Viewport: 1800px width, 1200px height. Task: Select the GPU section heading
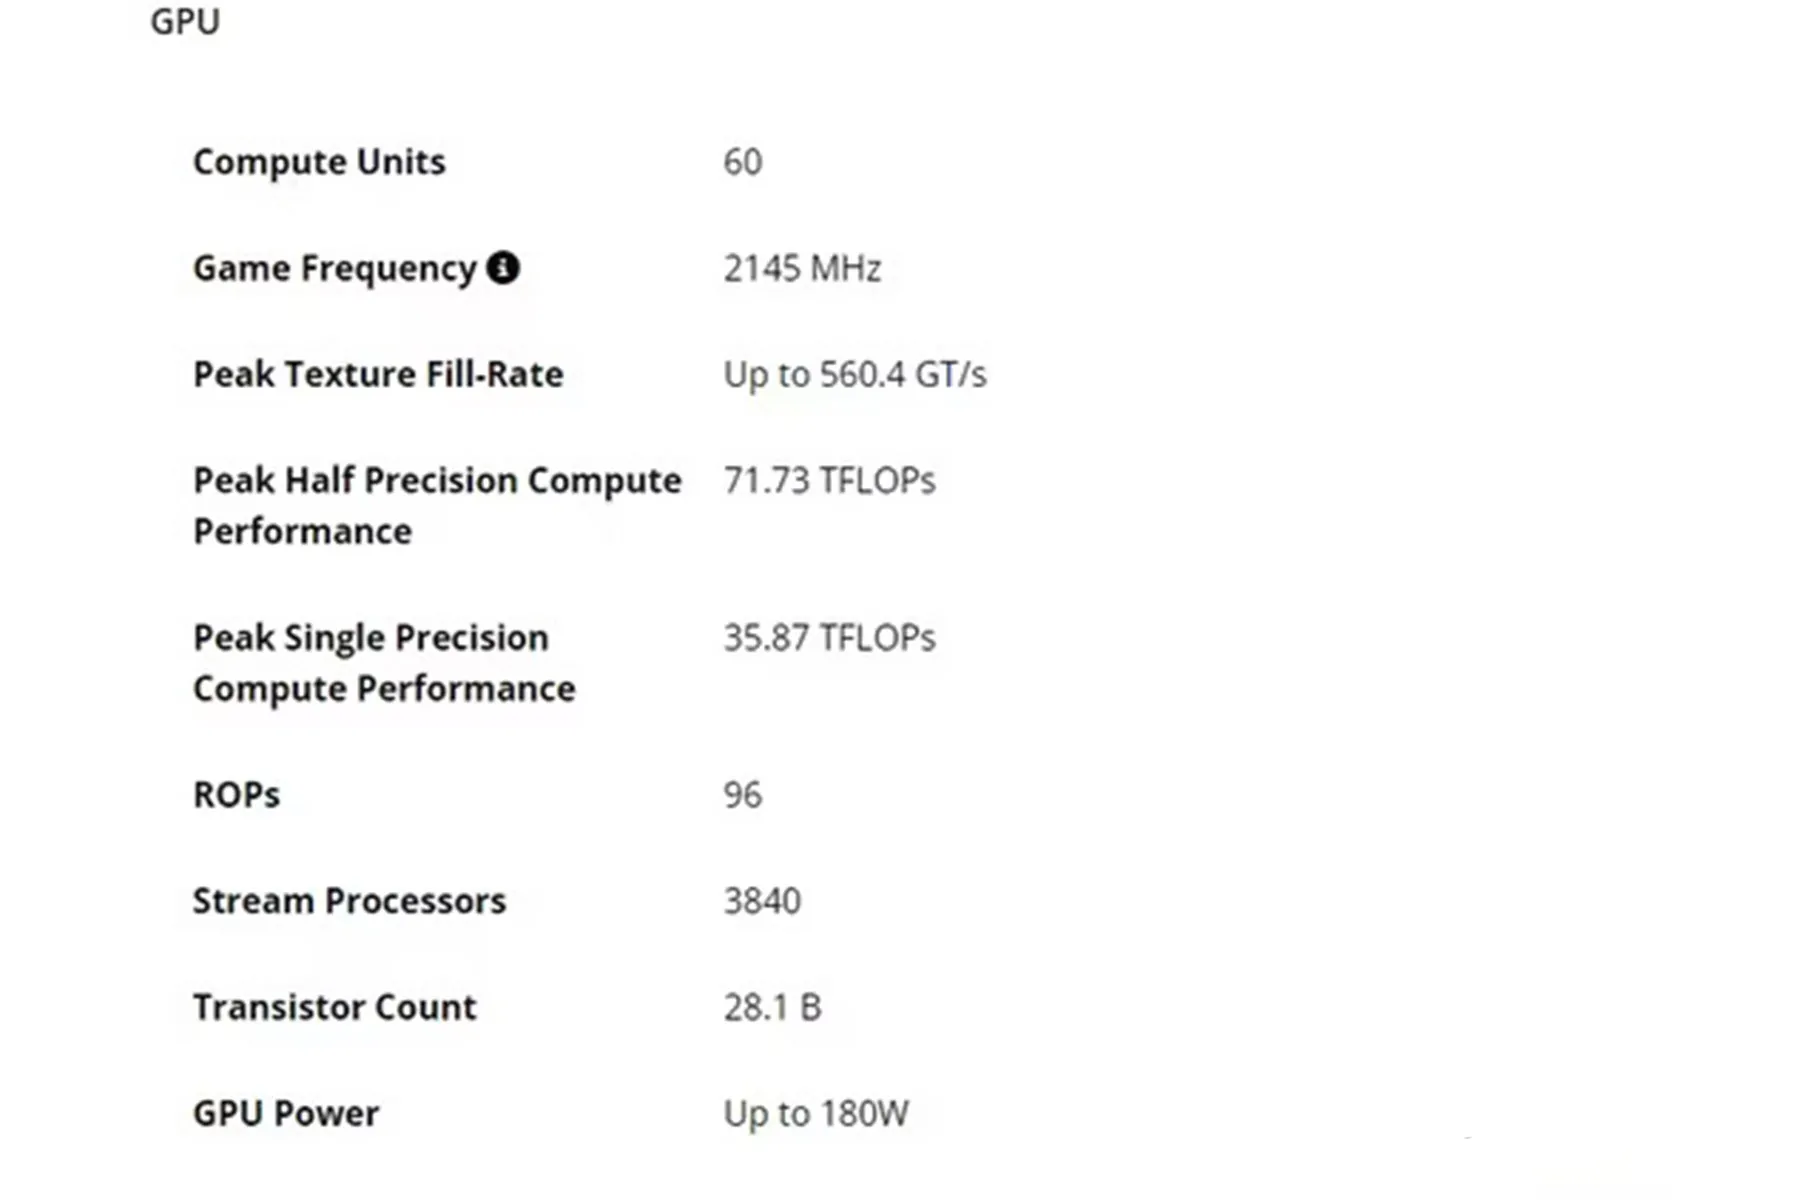[185, 21]
